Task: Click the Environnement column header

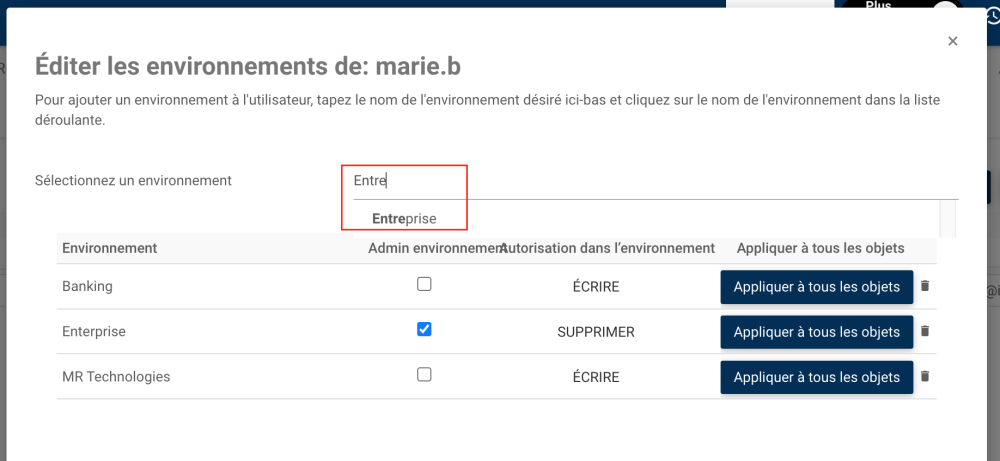Action: point(109,248)
